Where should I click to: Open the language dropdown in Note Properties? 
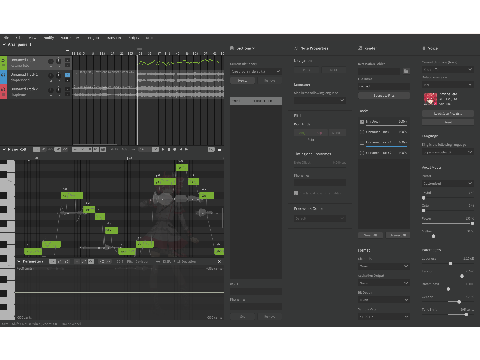coord(320,100)
